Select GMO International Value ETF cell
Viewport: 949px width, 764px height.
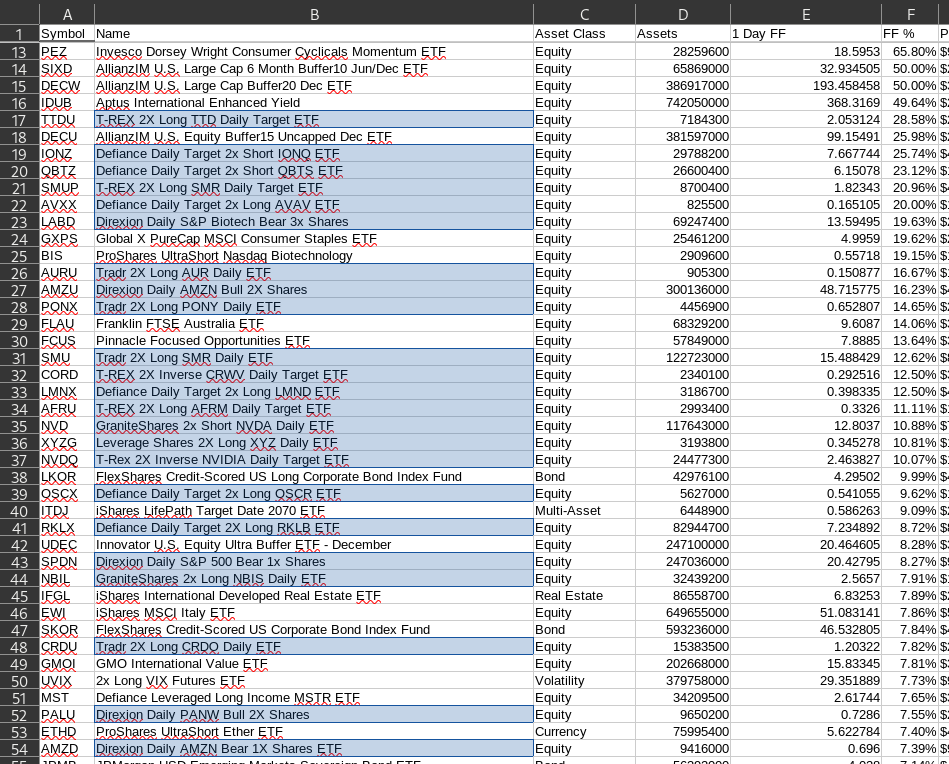pyautogui.click(x=314, y=664)
